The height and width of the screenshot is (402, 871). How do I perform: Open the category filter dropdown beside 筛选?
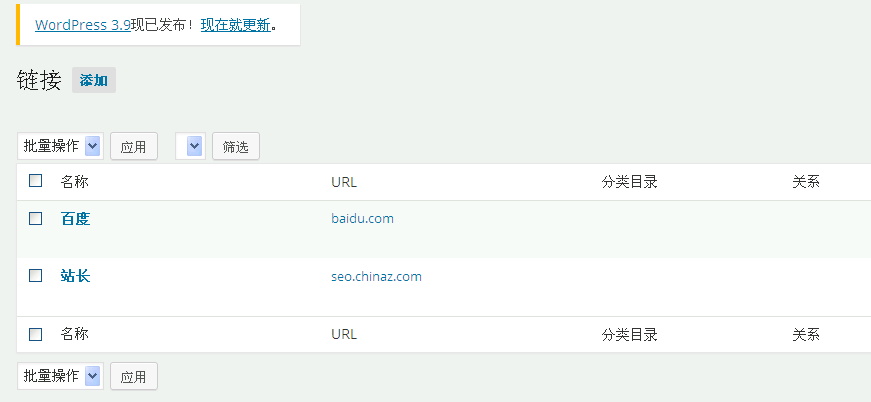tap(190, 146)
